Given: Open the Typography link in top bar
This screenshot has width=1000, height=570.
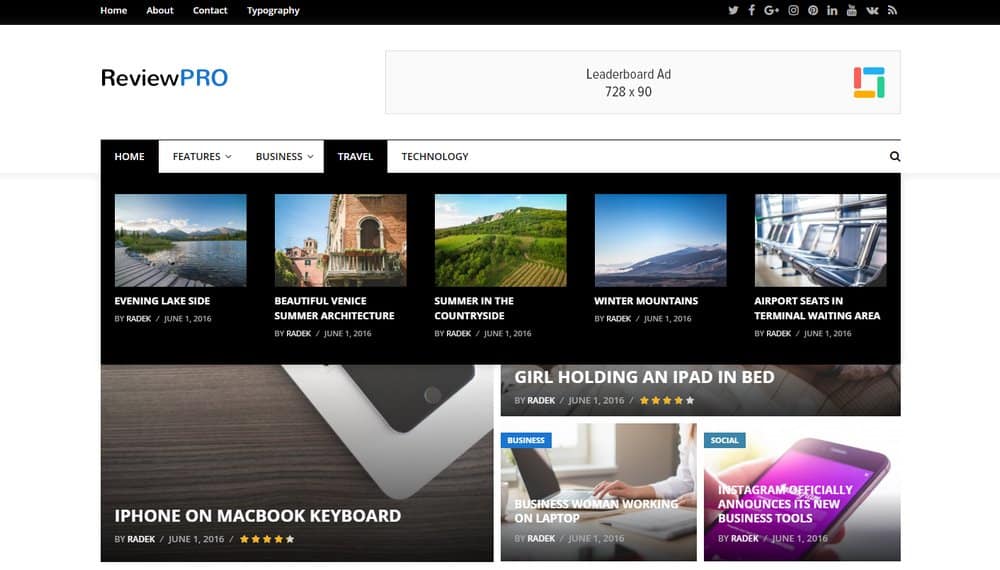Looking at the screenshot, I should (273, 10).
